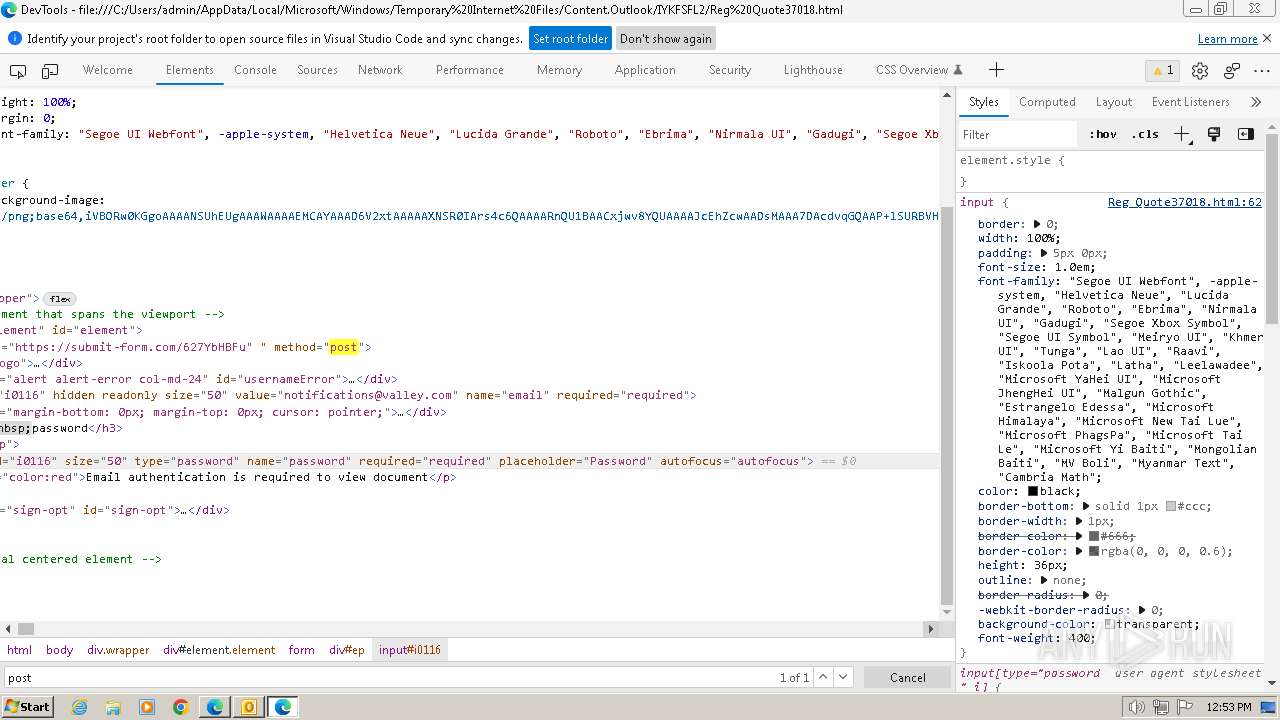The image size is (1280, 720).
Task: Expand border-width shorthand triangle
Action: click(x=1079, y=522)
